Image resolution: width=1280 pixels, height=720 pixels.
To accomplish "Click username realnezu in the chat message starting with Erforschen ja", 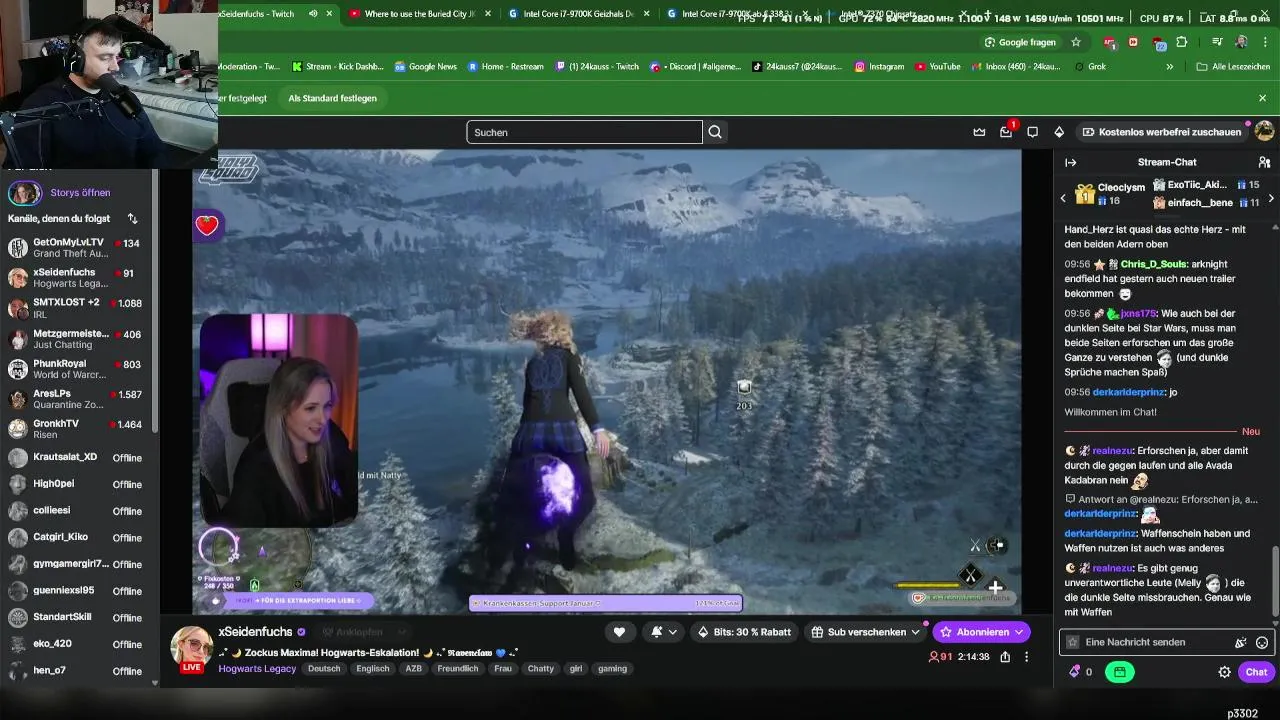I will (1111, 451).
